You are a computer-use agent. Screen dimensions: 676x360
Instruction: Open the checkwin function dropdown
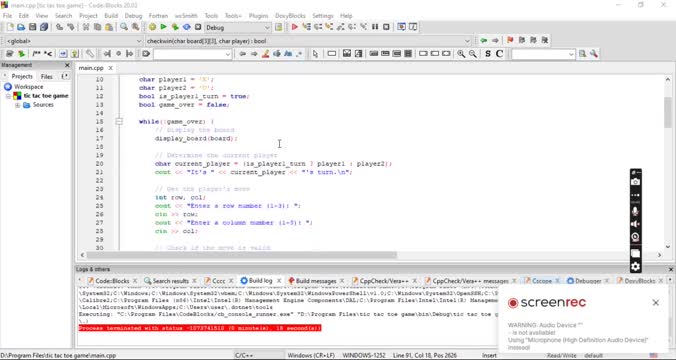pyautogui.click(x=467, y=41)
